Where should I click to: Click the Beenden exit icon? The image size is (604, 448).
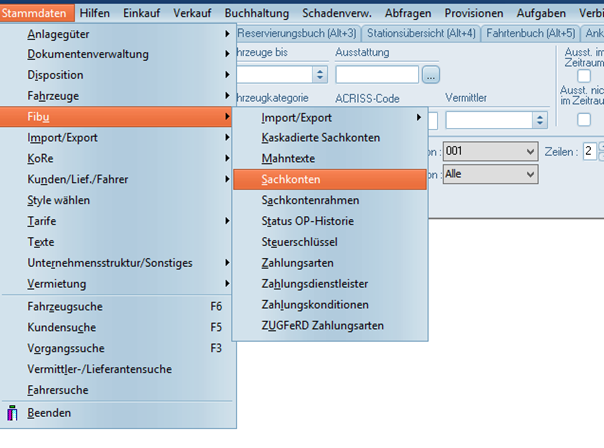tap(13, 413)
